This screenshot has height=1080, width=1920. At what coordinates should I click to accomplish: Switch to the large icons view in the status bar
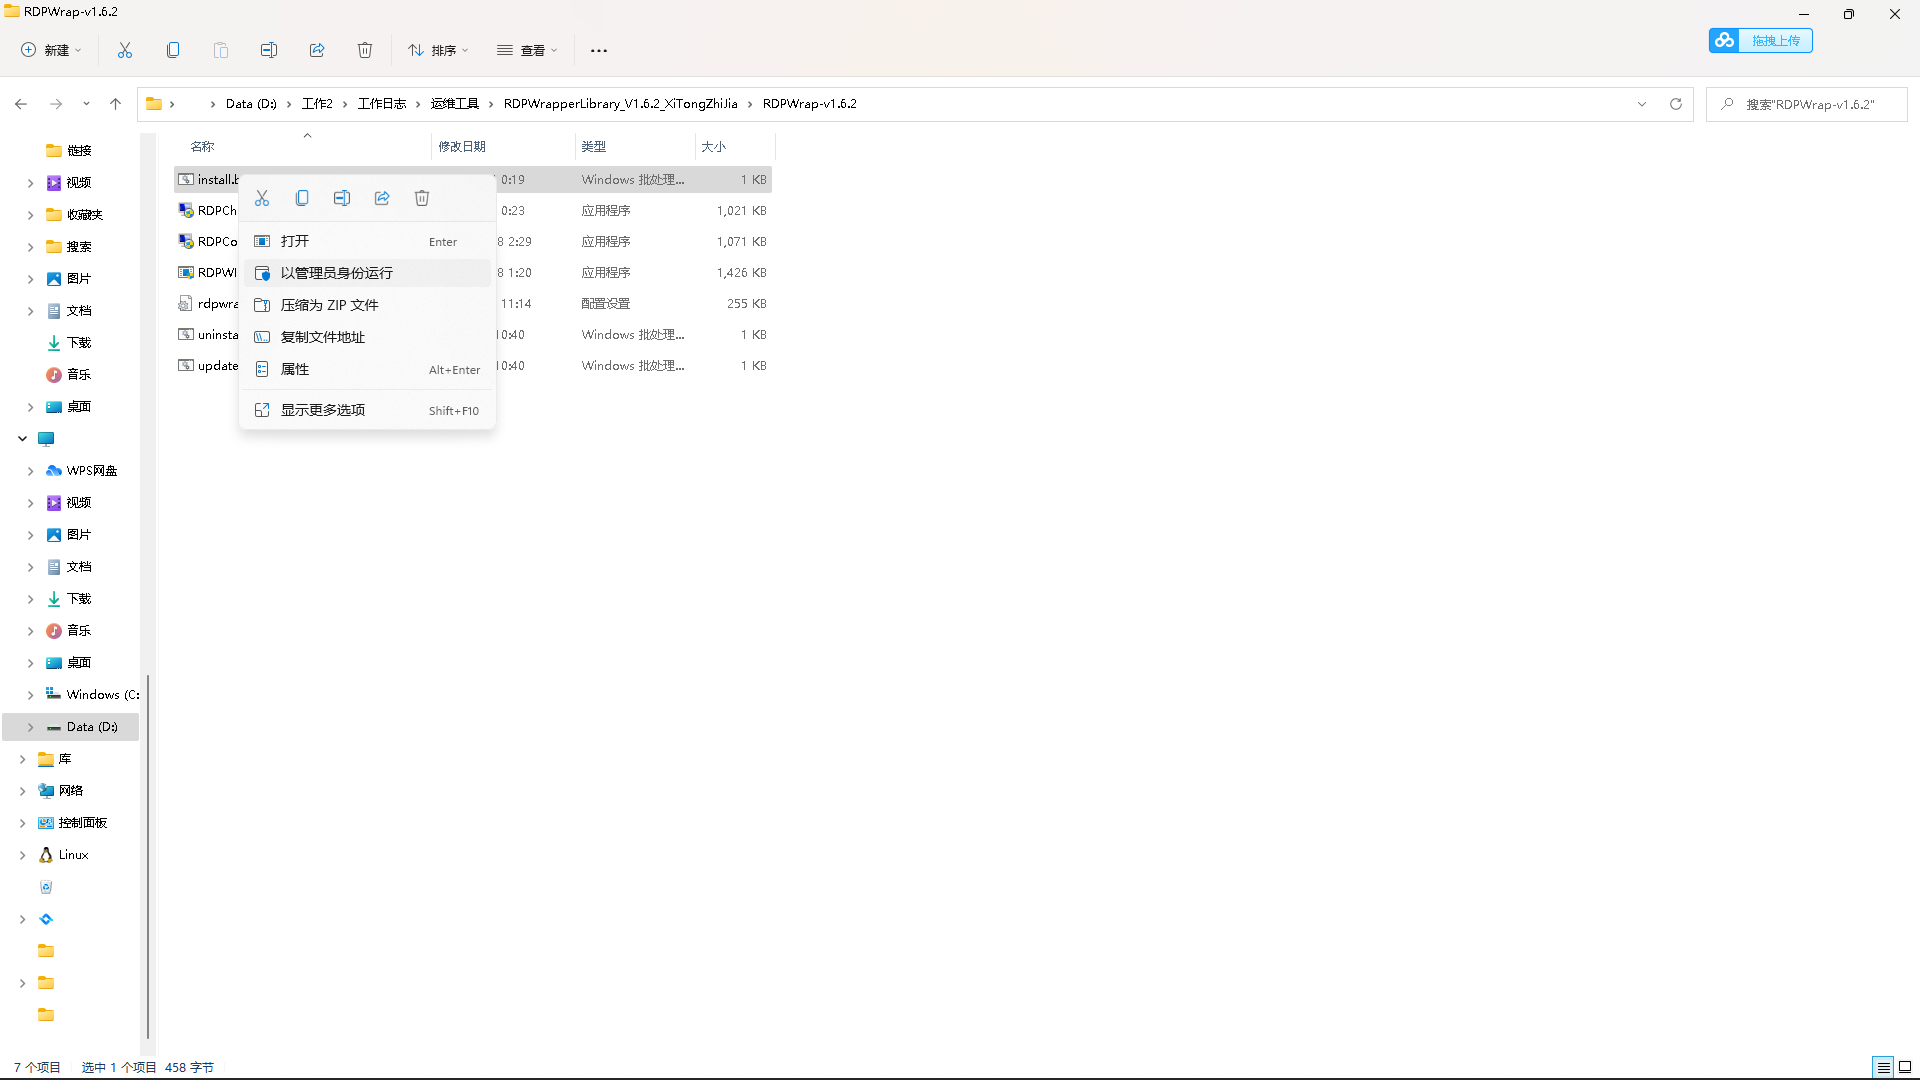pyautogui.click(x=1905, y=1067)
